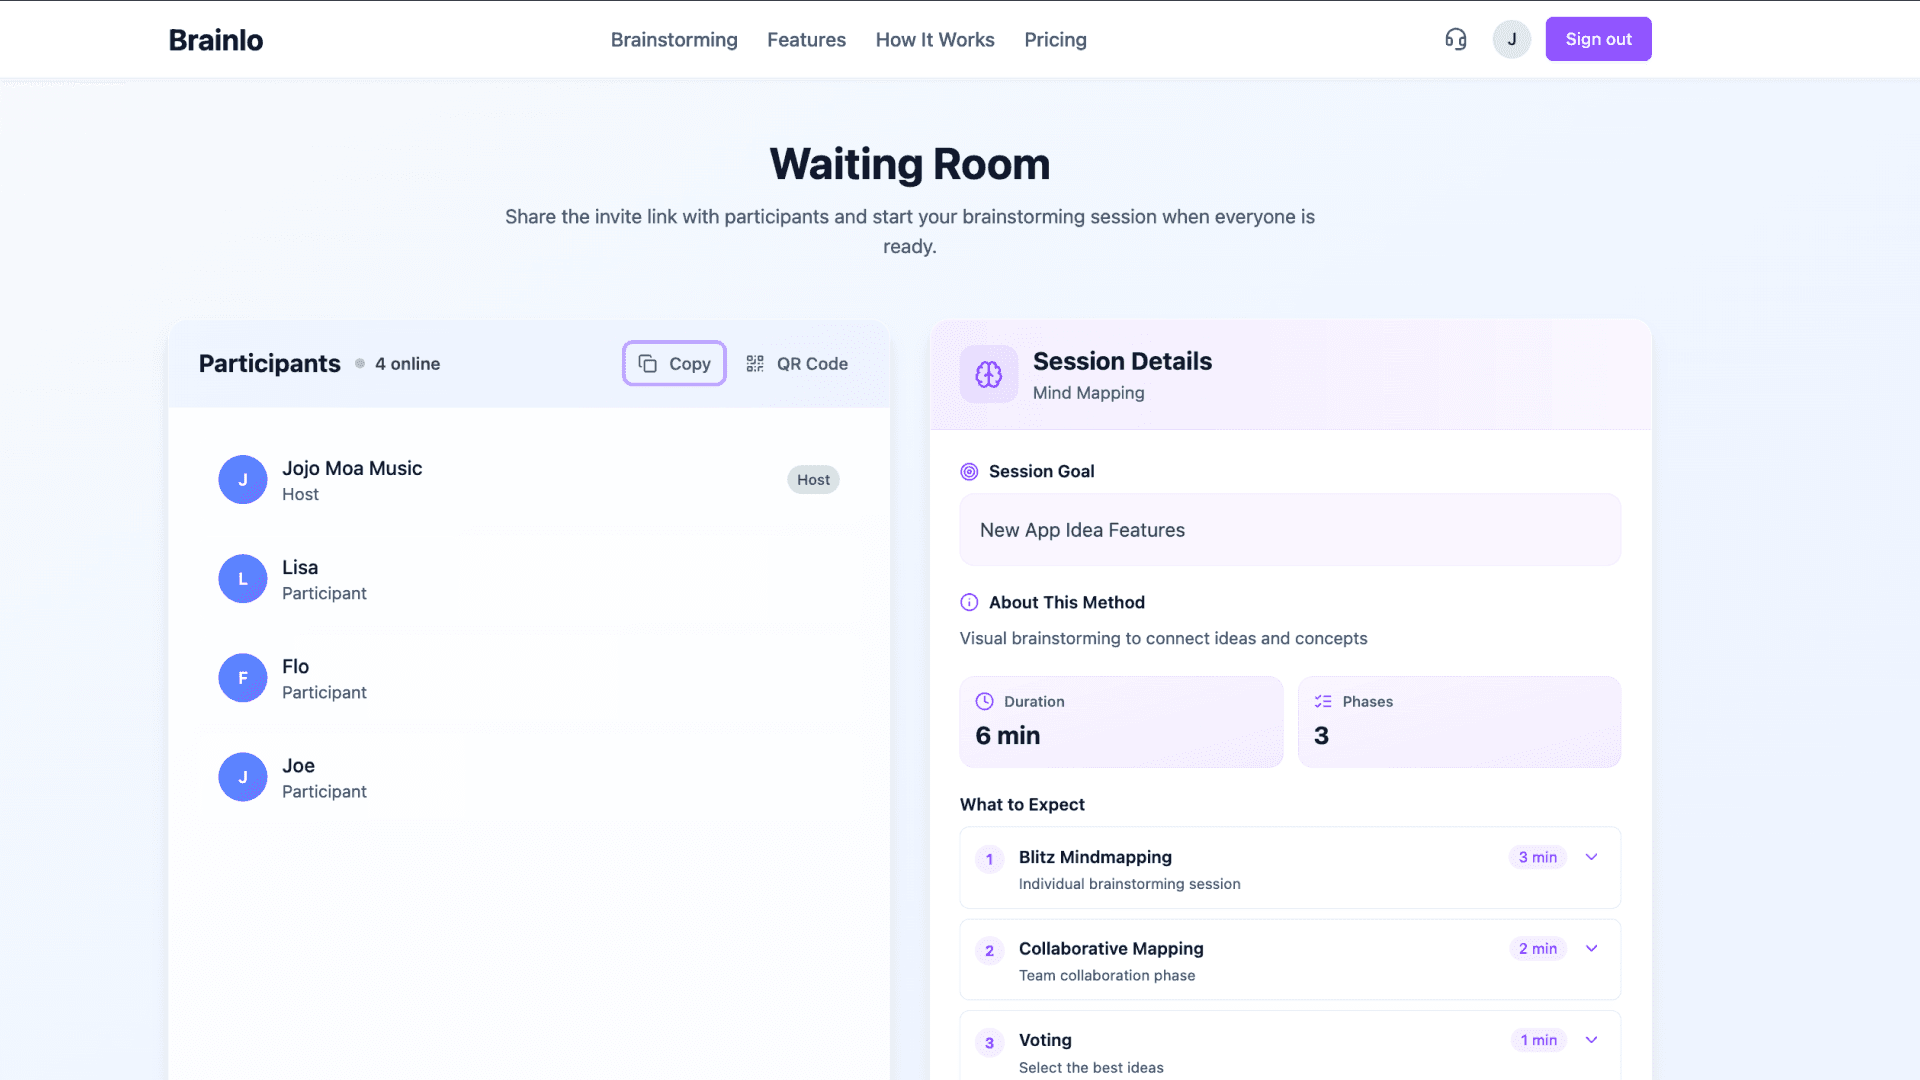1920x1080 pixels.
Task: Click the Session Goal target icon
Action: [967, 471]
